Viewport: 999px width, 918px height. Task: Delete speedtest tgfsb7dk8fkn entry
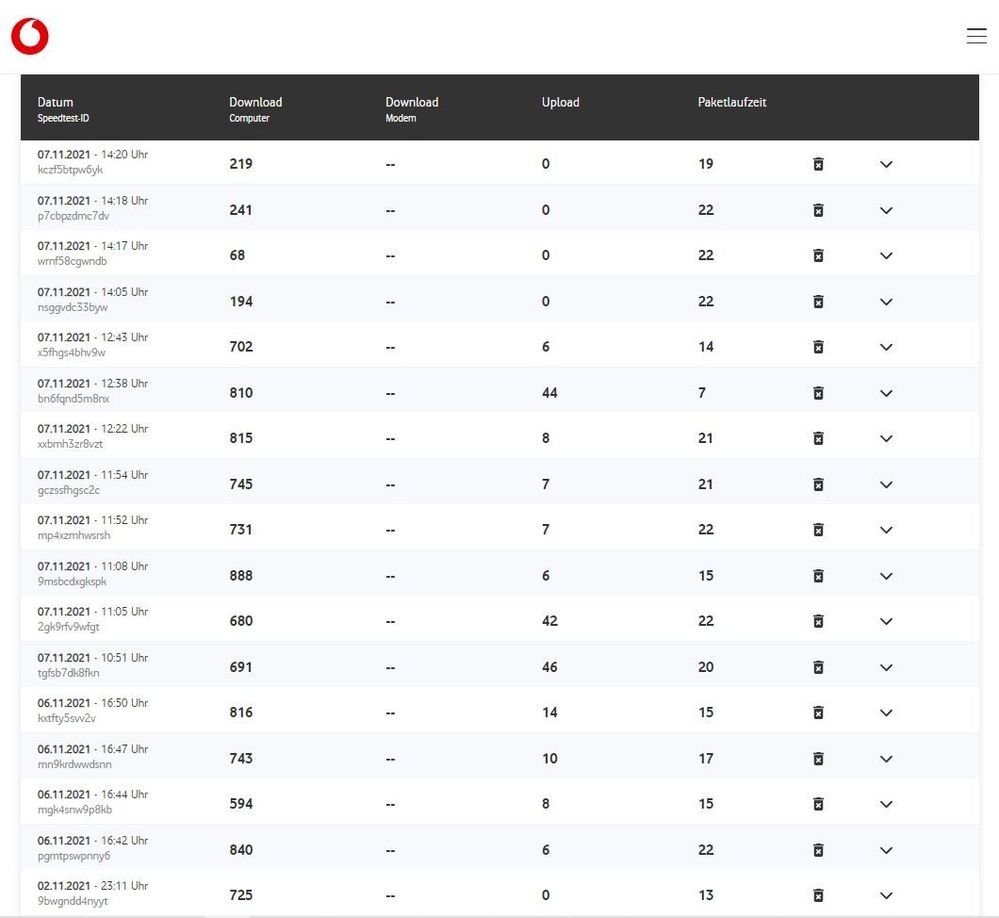[819, 668]
